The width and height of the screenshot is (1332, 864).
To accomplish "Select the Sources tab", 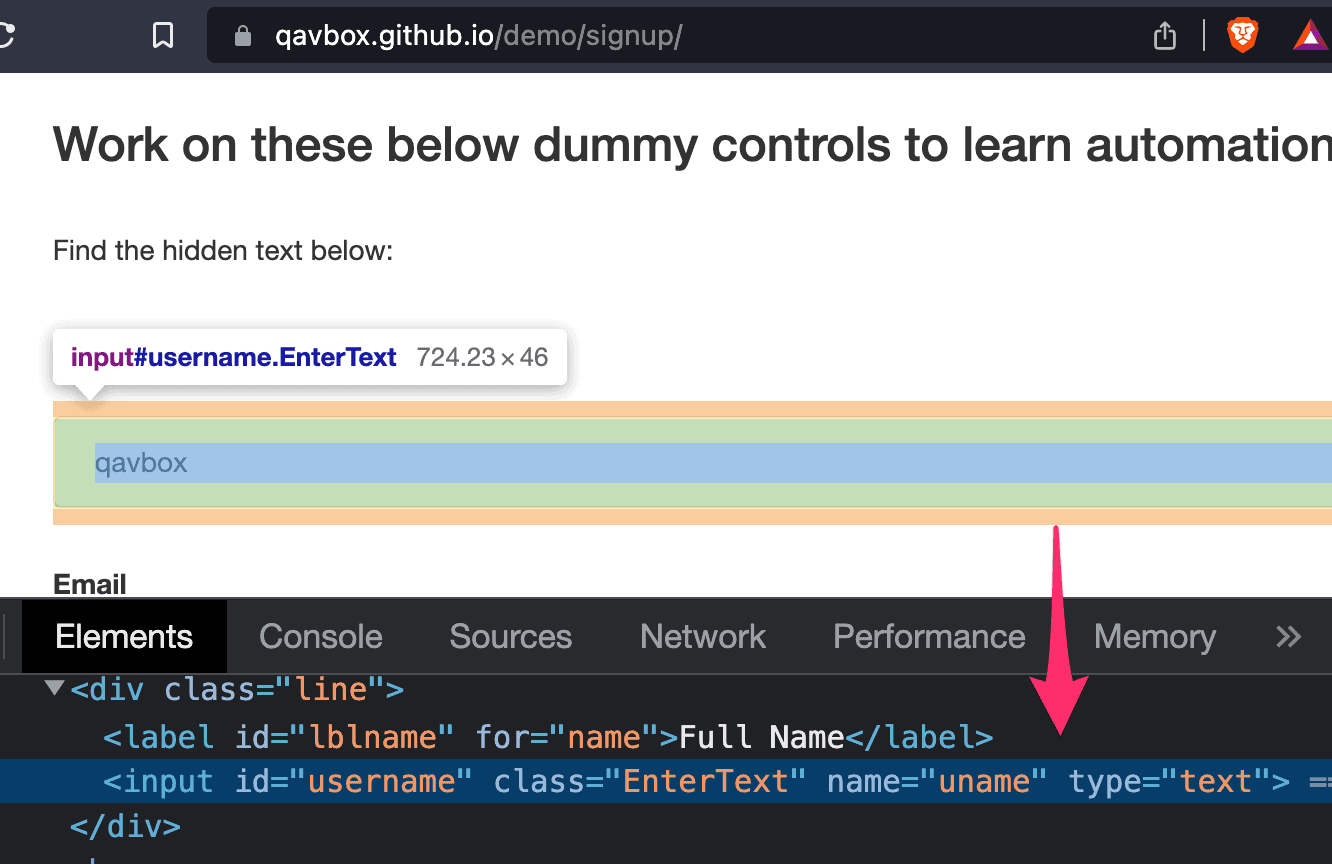I will coord(510,636).
